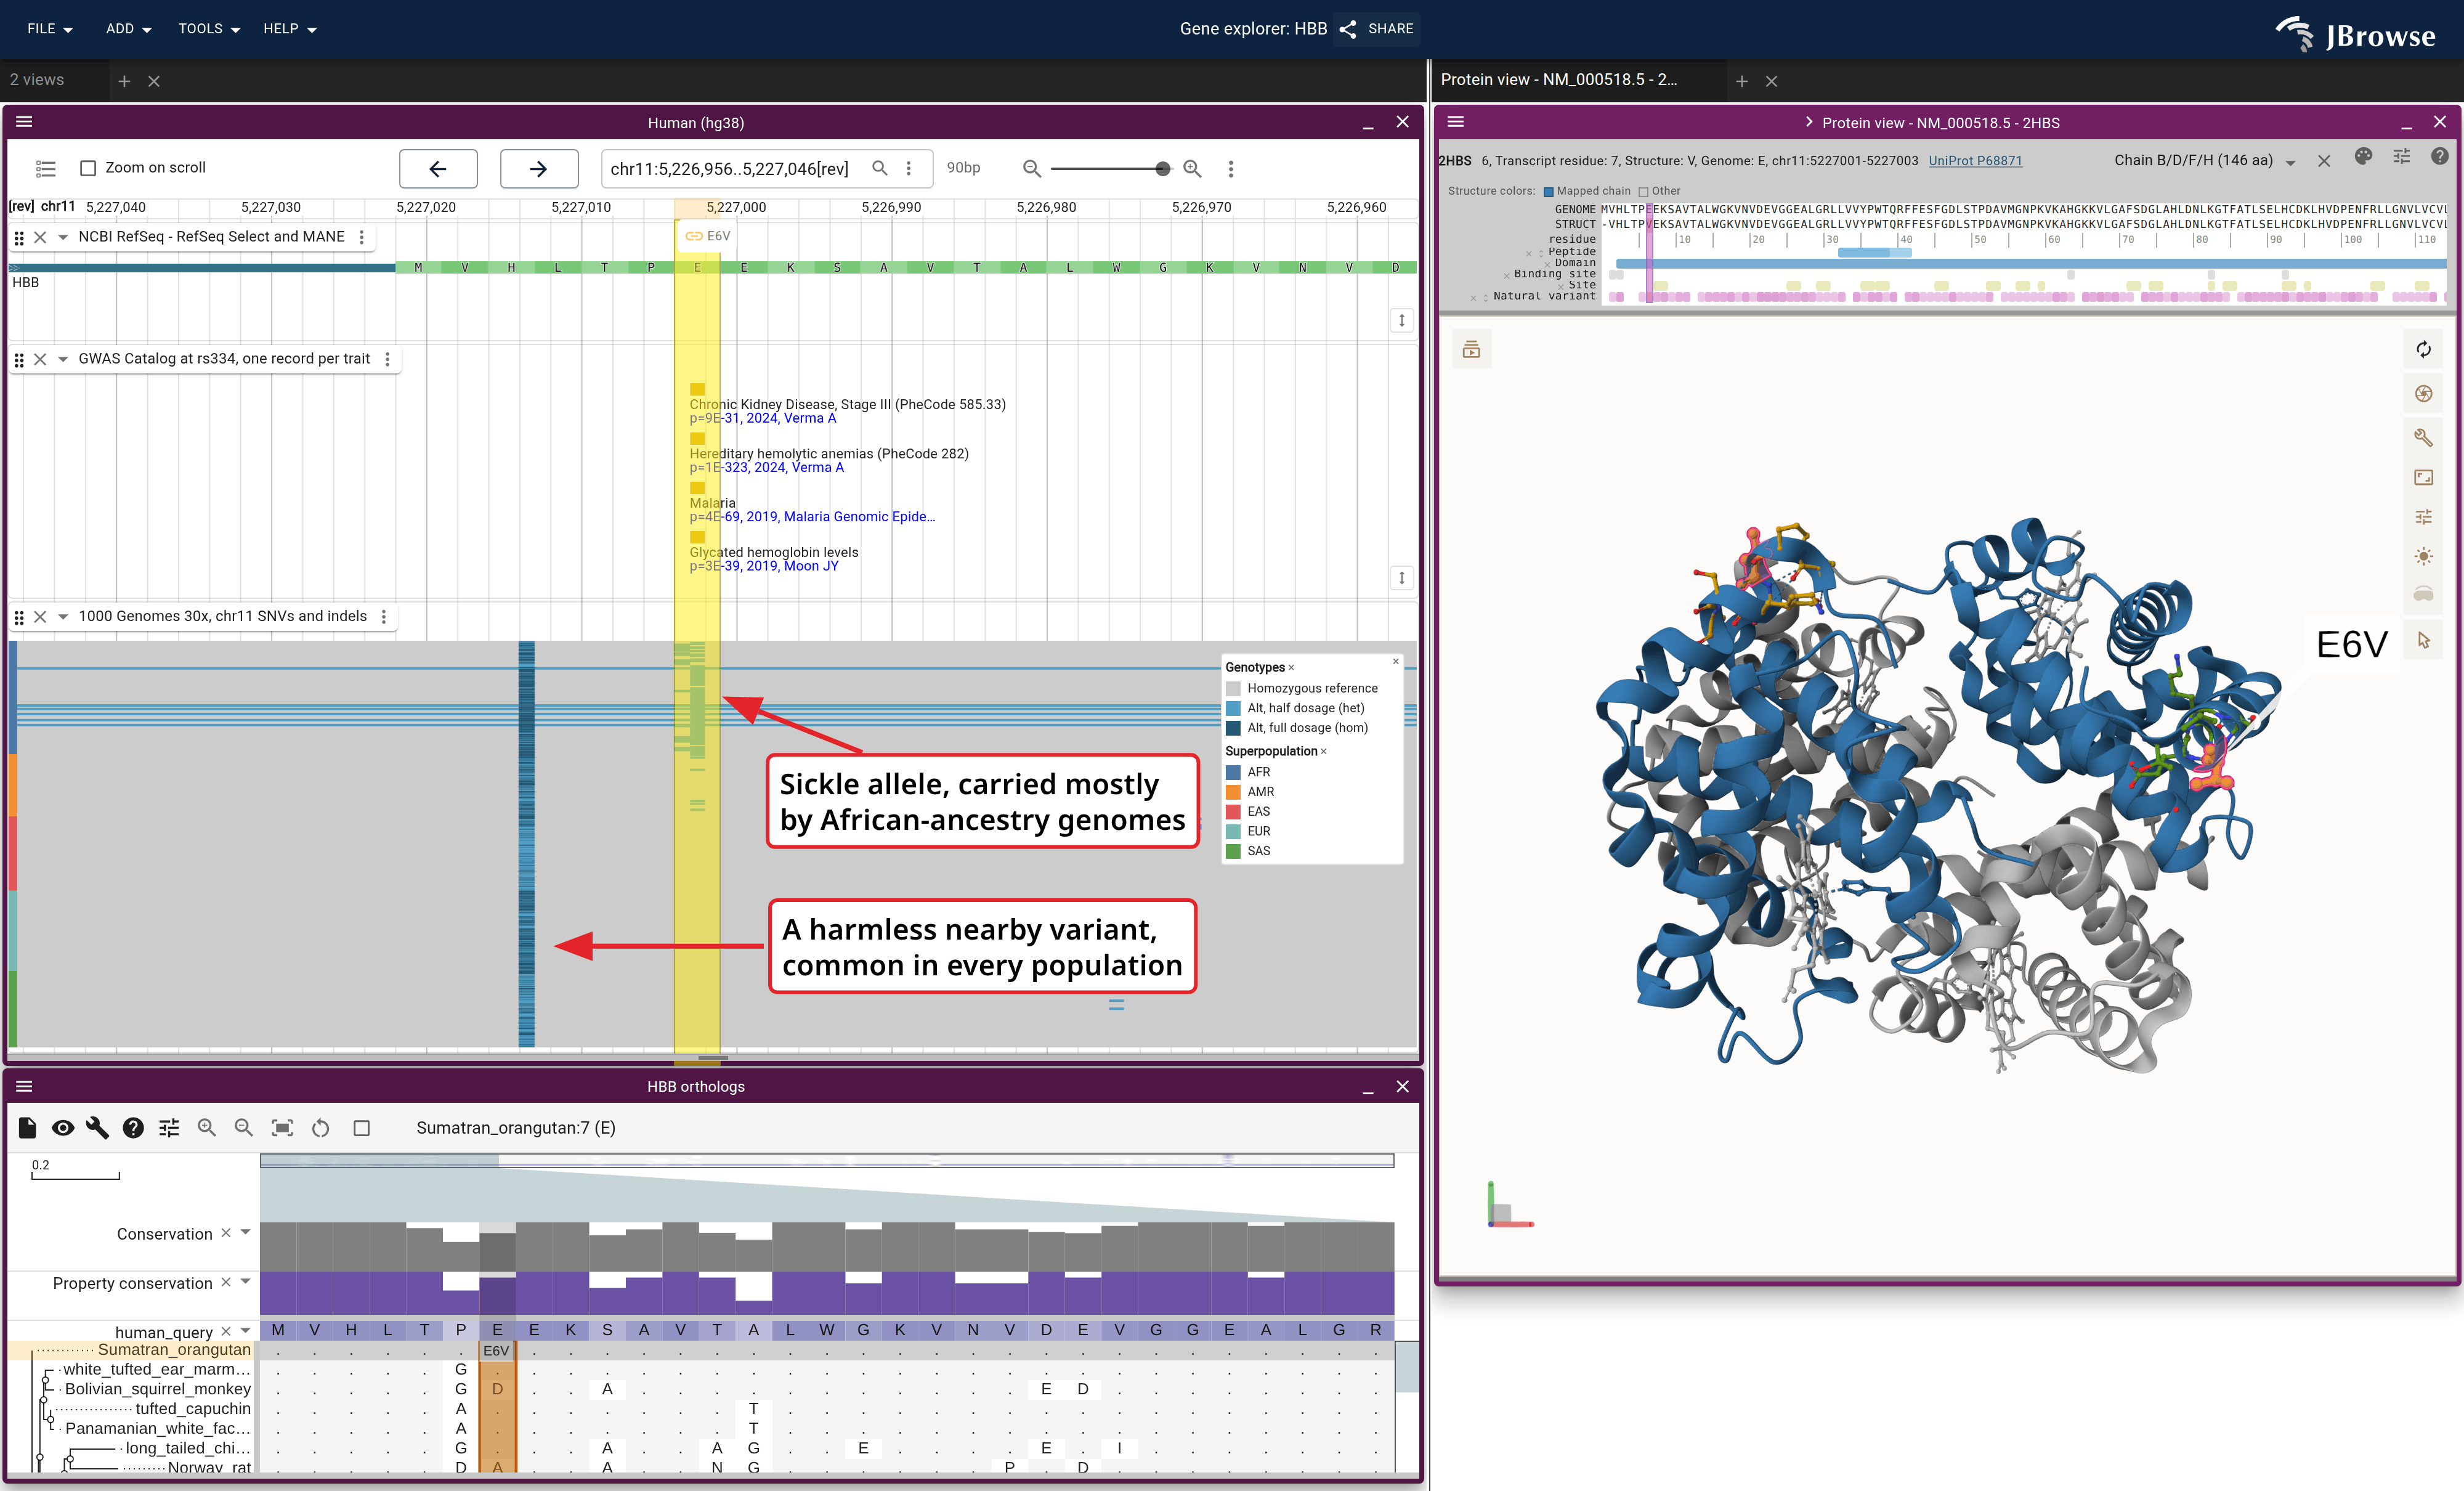Toggle the Other structure color checkbox
Viewport: 2464px width, 1491px height.
click(x=1643, y=192)
